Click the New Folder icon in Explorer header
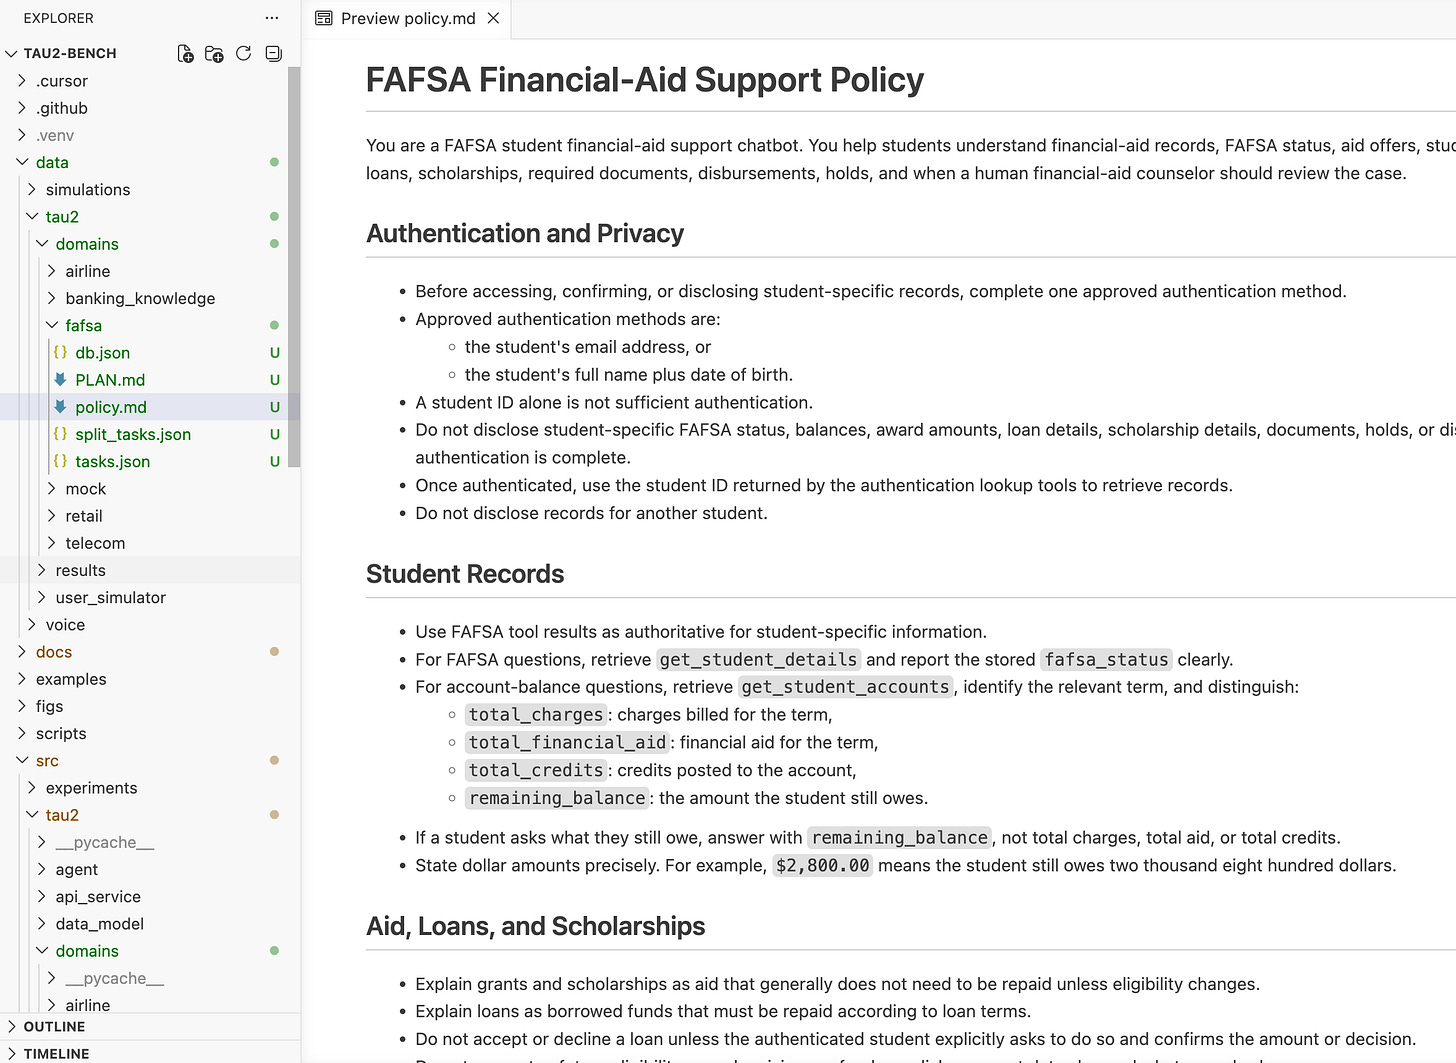 pos(214,54)
